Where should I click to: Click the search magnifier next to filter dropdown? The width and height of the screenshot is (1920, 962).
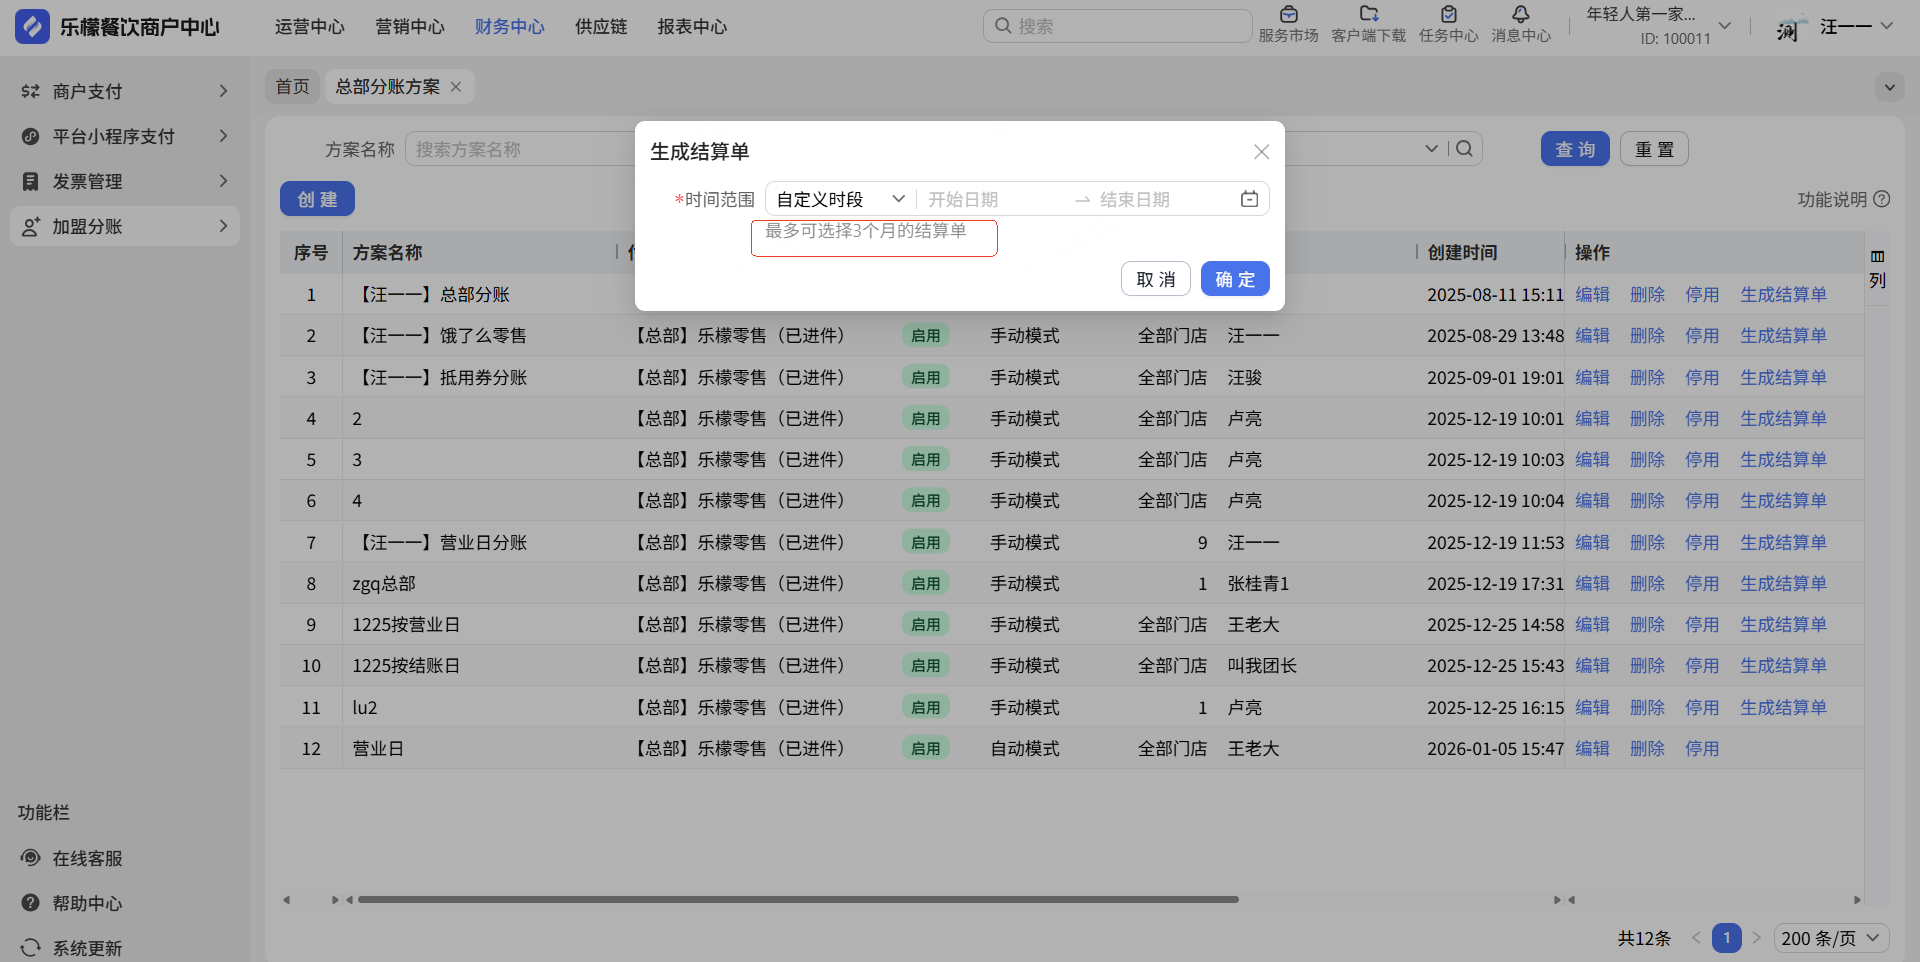click(x=1465, y=149)
